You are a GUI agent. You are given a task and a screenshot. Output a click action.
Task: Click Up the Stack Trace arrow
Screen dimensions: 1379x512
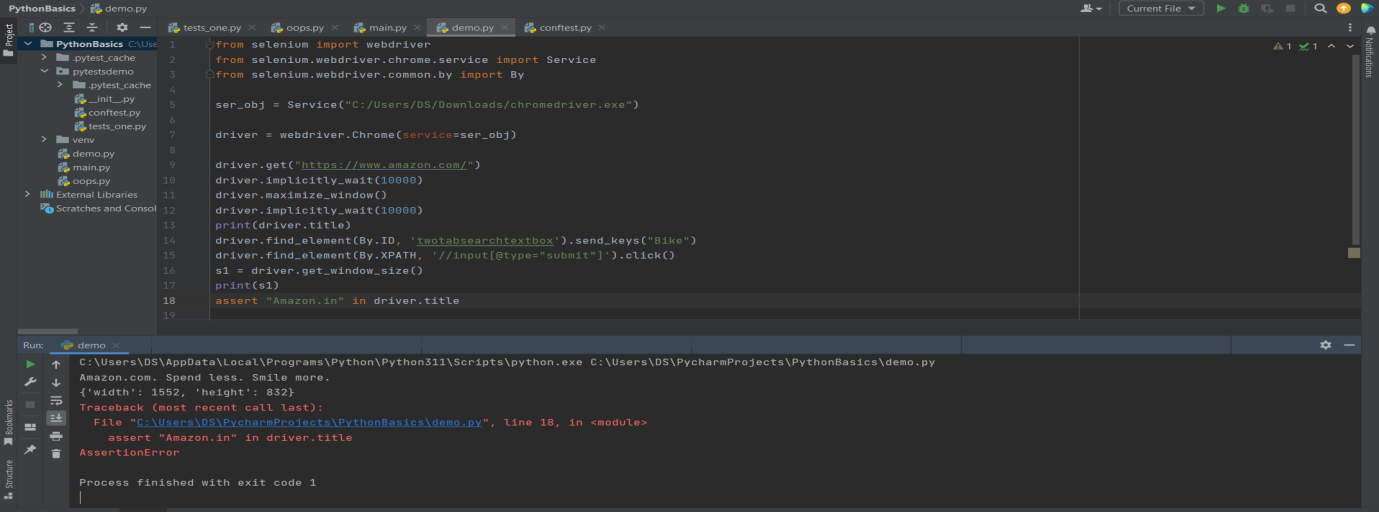click(x=56, y=365)
